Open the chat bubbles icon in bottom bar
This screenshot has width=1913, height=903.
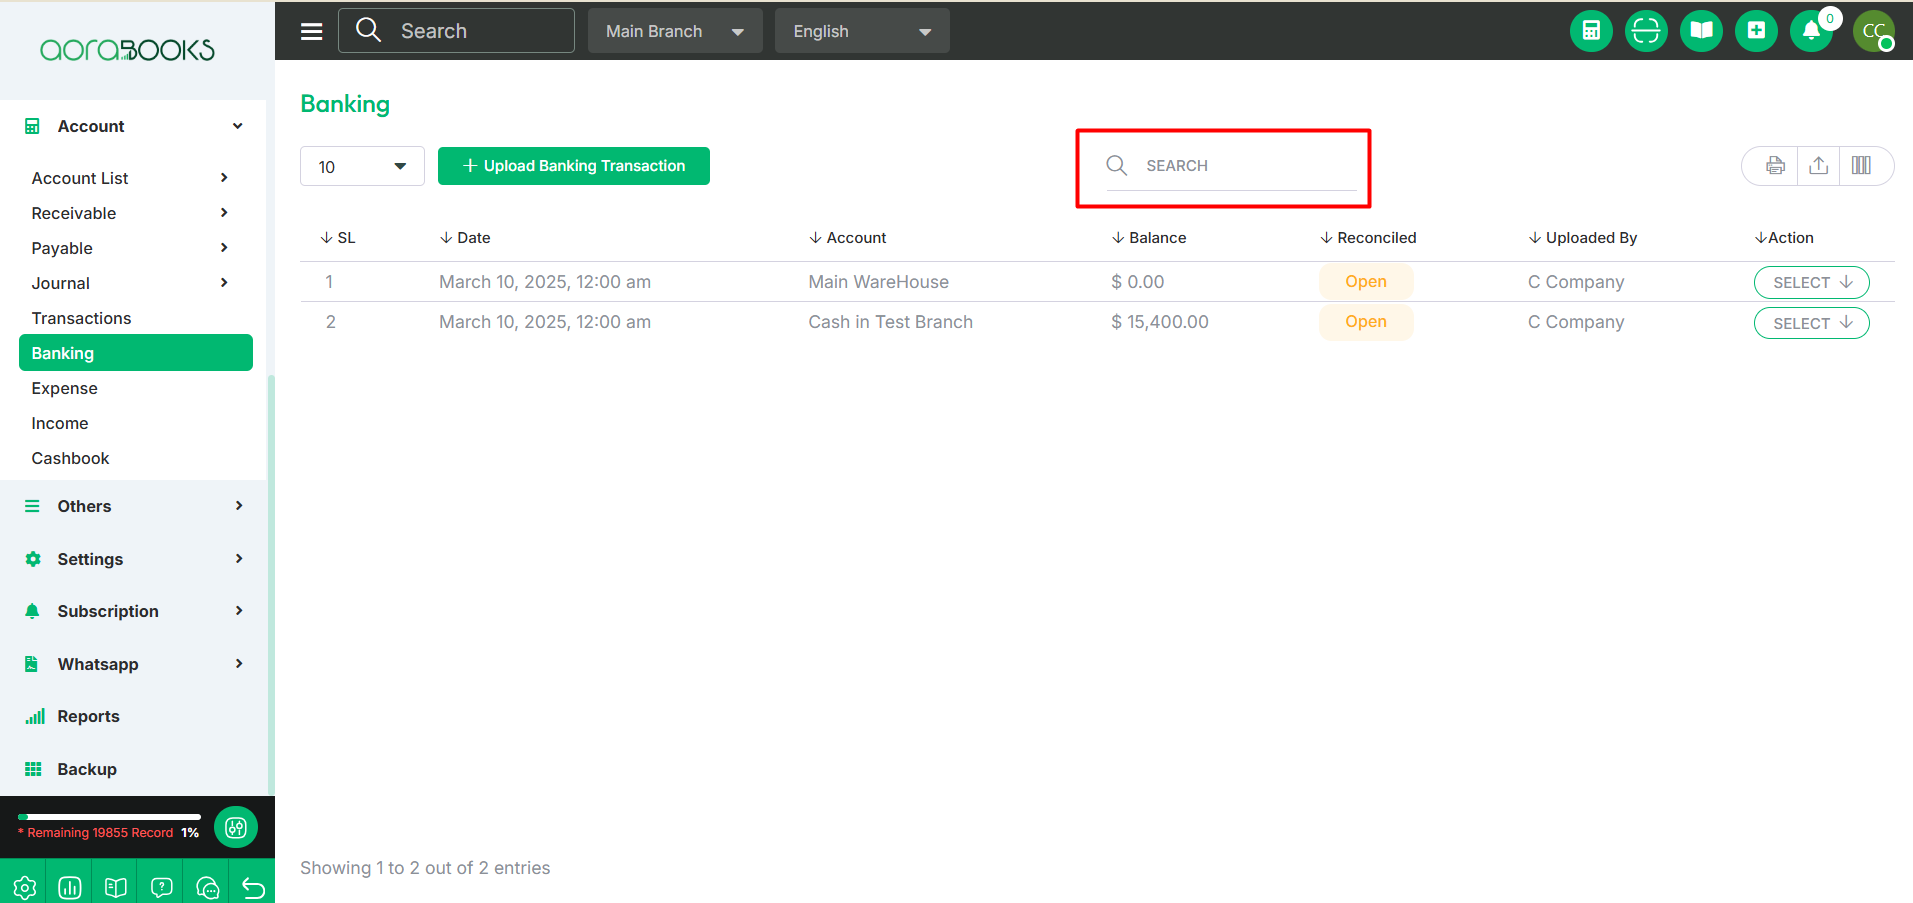[x=208, y=887]
